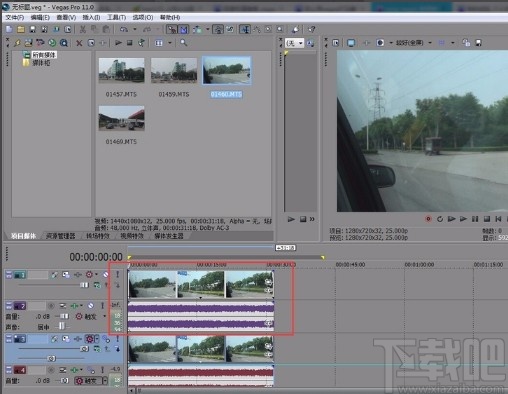The image size is (508, 394).
Task: Click the What's This help icon
Action: tap(312, 29)
